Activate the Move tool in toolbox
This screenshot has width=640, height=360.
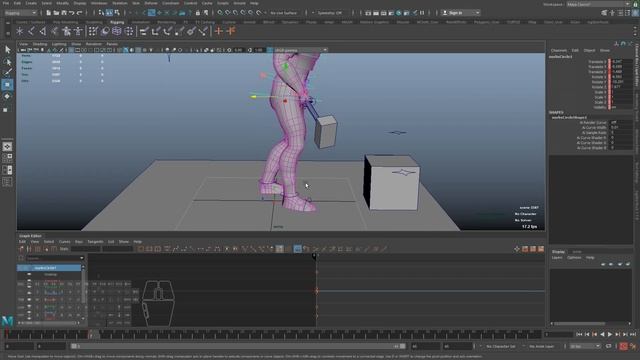pos(7,85)
